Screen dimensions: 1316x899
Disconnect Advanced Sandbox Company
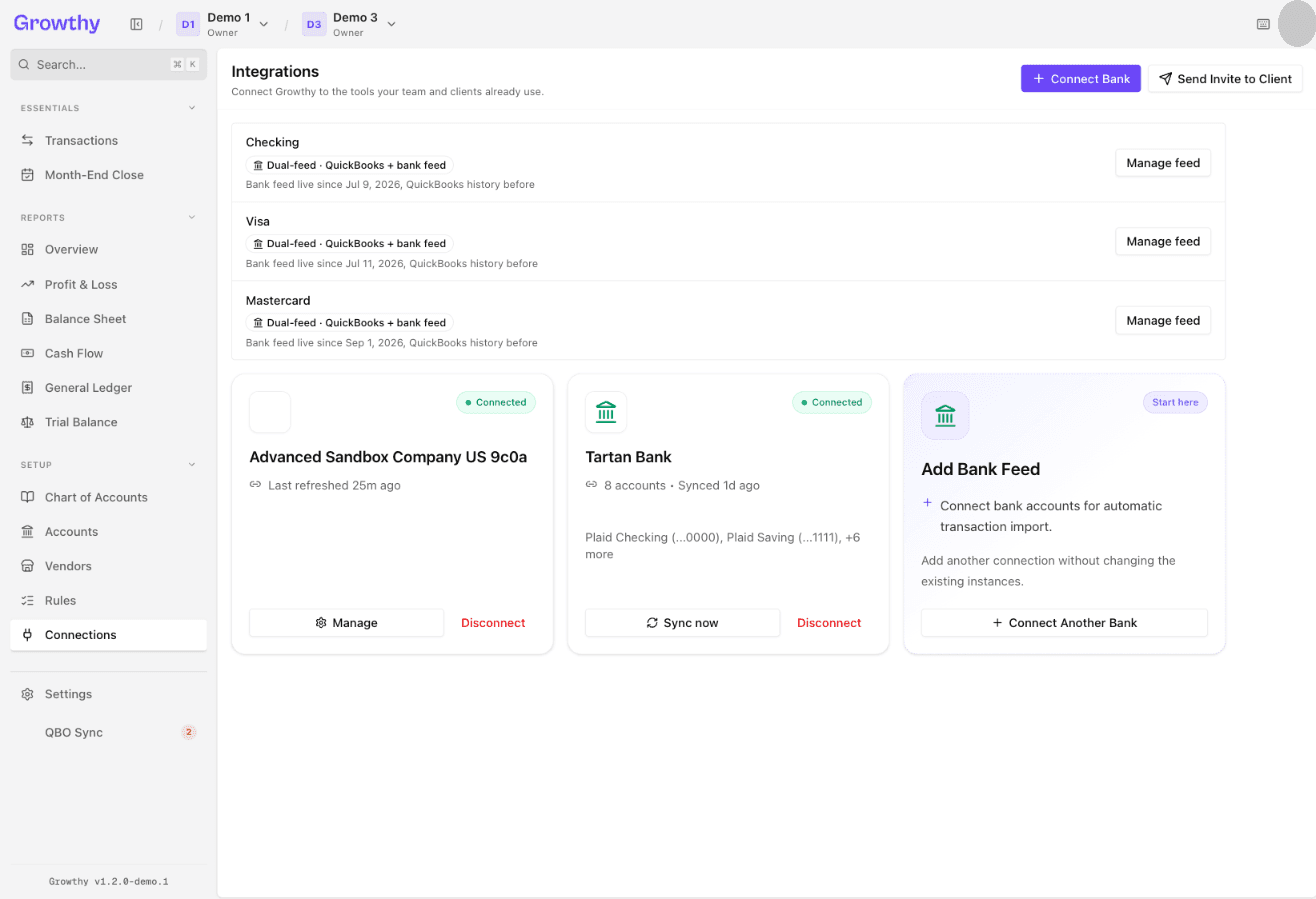pos(493,623)
